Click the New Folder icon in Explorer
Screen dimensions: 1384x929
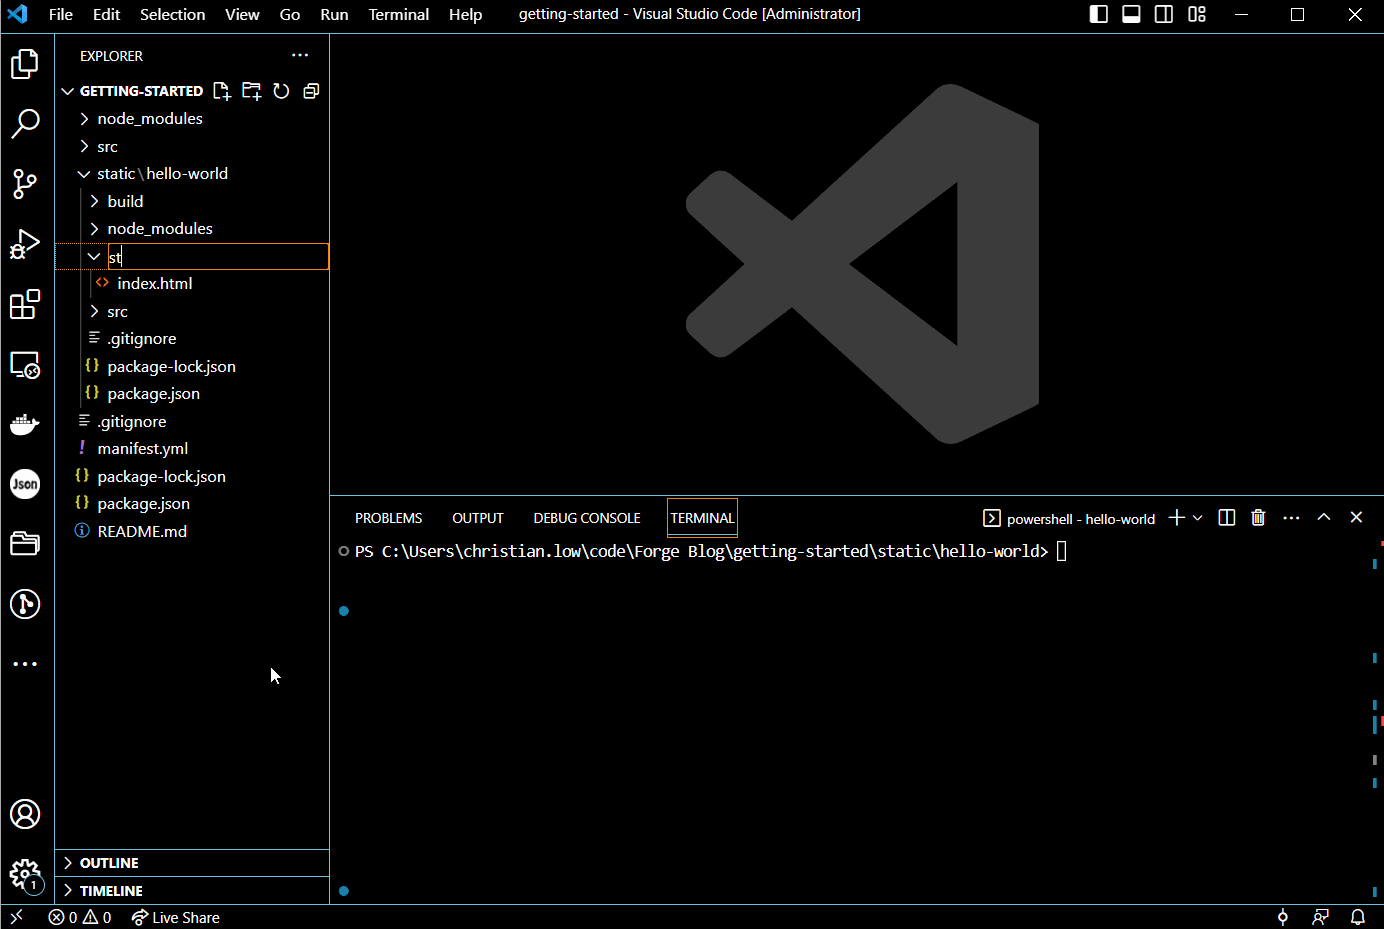click(x=252, y=91)
